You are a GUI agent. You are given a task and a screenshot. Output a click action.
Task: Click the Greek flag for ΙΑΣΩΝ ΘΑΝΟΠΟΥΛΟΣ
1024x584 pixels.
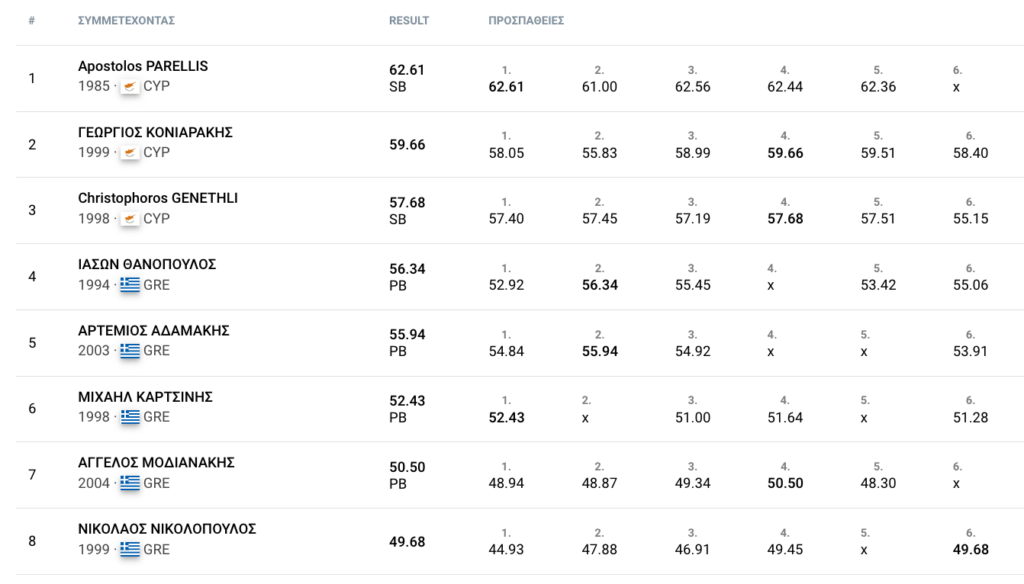[x=130, y=285]
